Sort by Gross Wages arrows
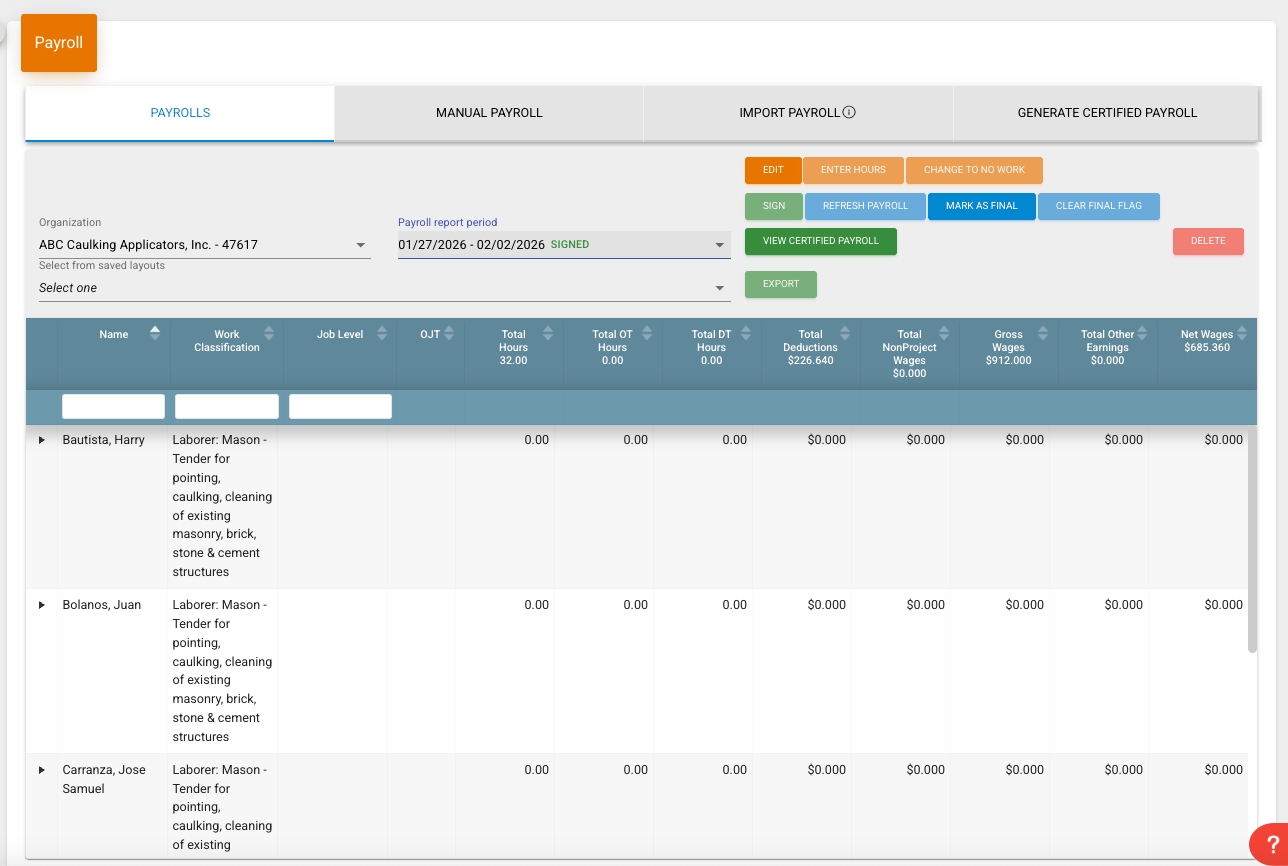Screen dimensions: 1288x866 [1043, 334]
